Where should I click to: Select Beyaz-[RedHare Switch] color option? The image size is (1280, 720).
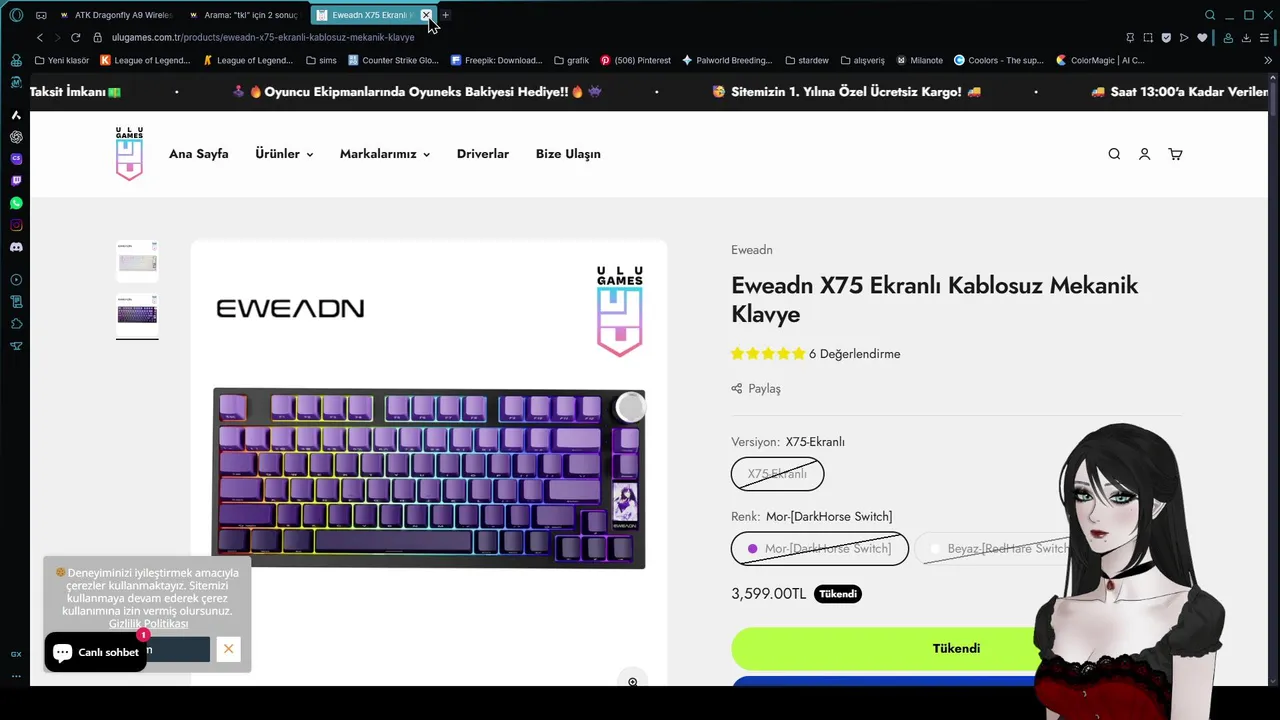pos(1000,549)
